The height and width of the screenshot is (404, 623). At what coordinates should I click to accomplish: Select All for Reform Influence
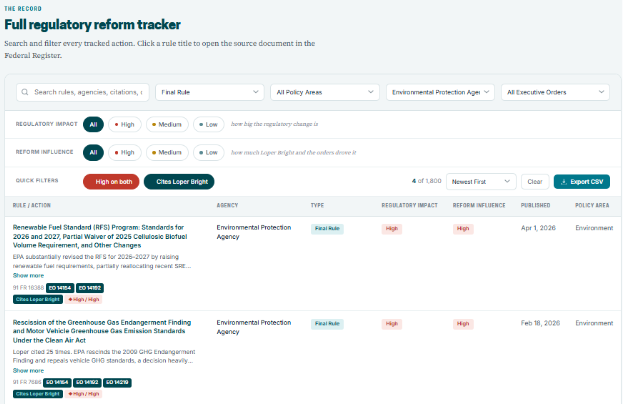pyautogui.click(x=93, y=153)
